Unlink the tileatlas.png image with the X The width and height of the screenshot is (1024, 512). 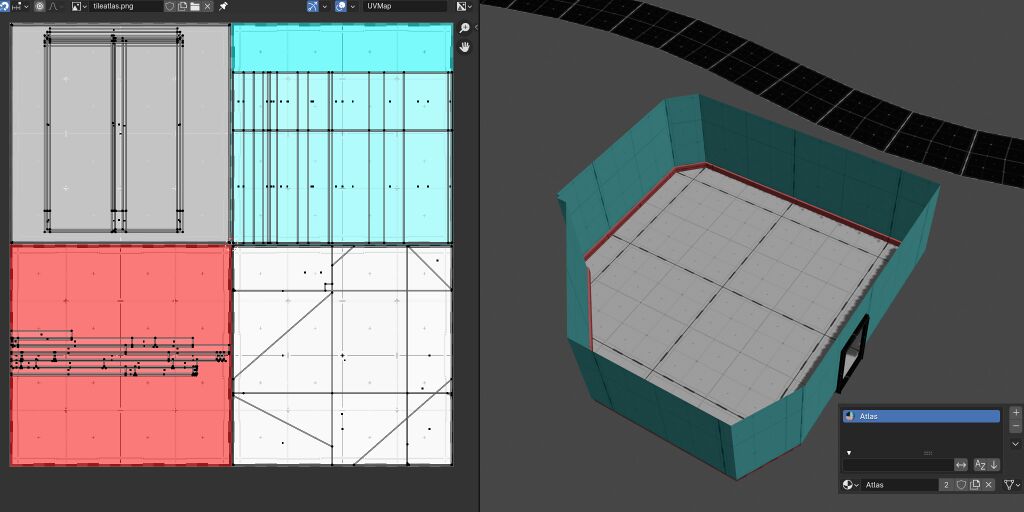pos(208,6)
